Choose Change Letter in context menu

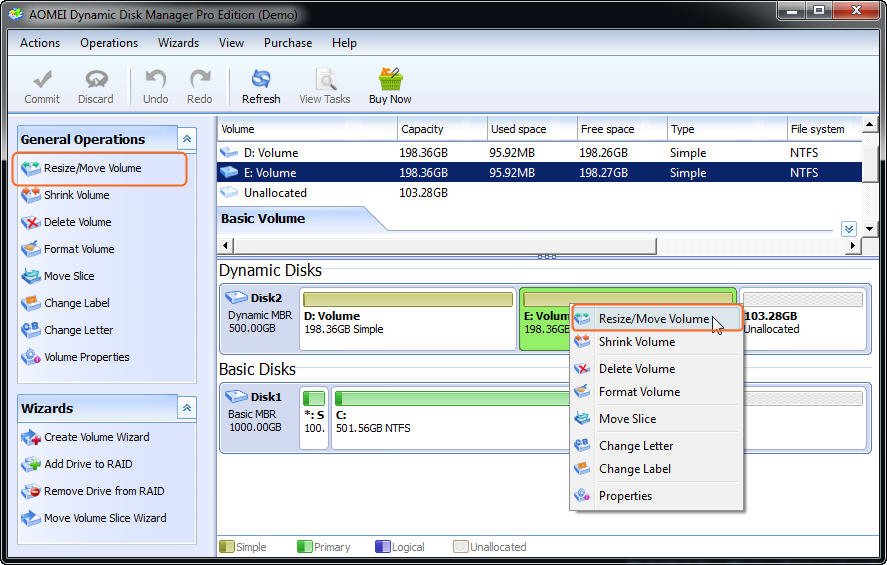[x=656, y=446]
